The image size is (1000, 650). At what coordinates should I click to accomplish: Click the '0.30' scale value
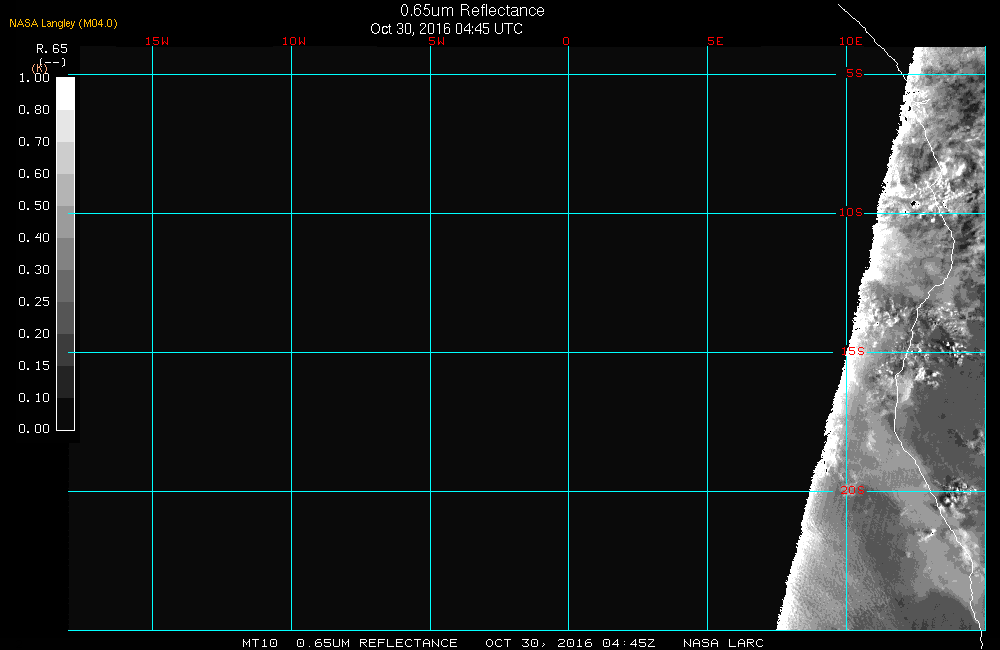pos(34,270)
